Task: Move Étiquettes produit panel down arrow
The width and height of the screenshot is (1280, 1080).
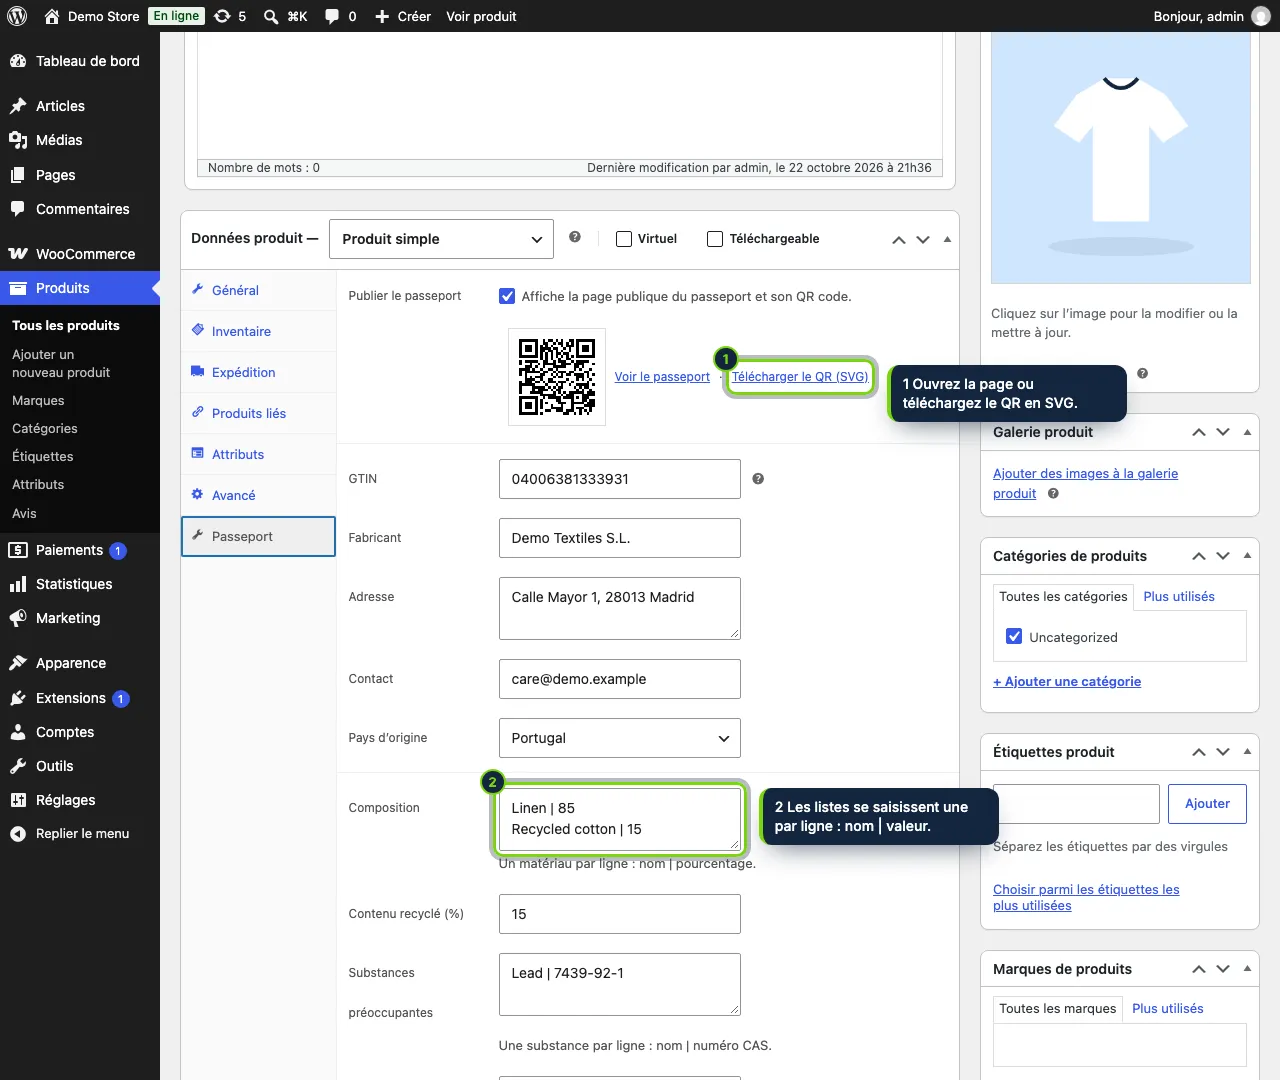Action: click(x=1223, y=752)
